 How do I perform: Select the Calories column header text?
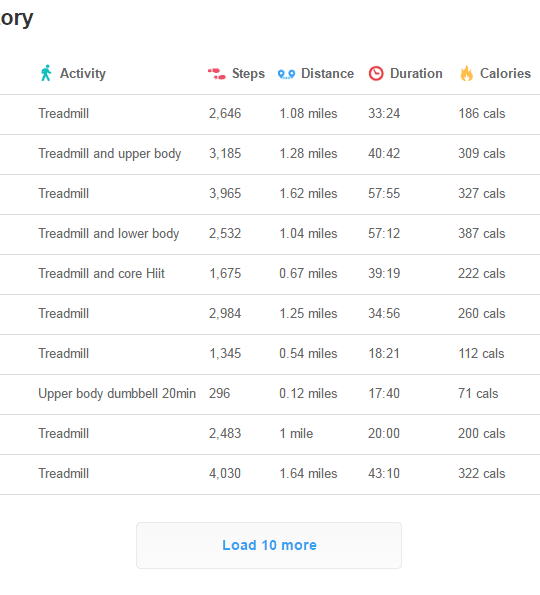point(505,73)
